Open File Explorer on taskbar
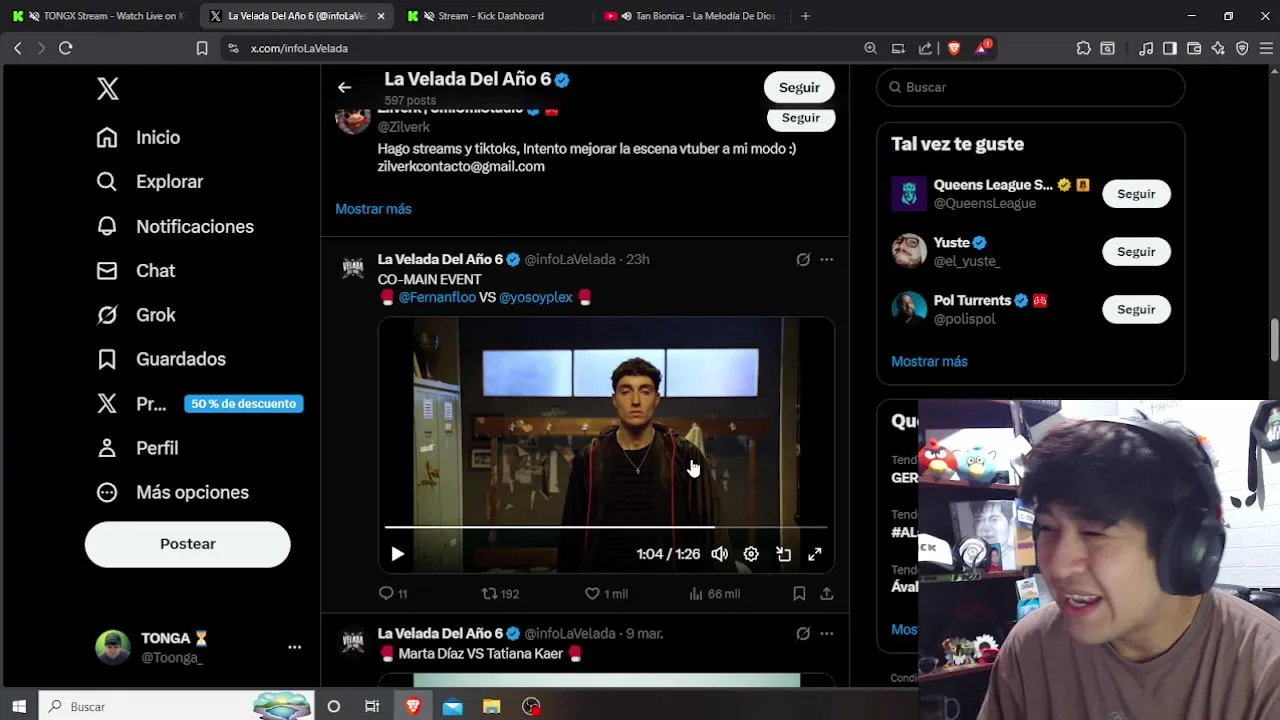The height and width of the screenshot is (720, 1280). pos(491,707)
